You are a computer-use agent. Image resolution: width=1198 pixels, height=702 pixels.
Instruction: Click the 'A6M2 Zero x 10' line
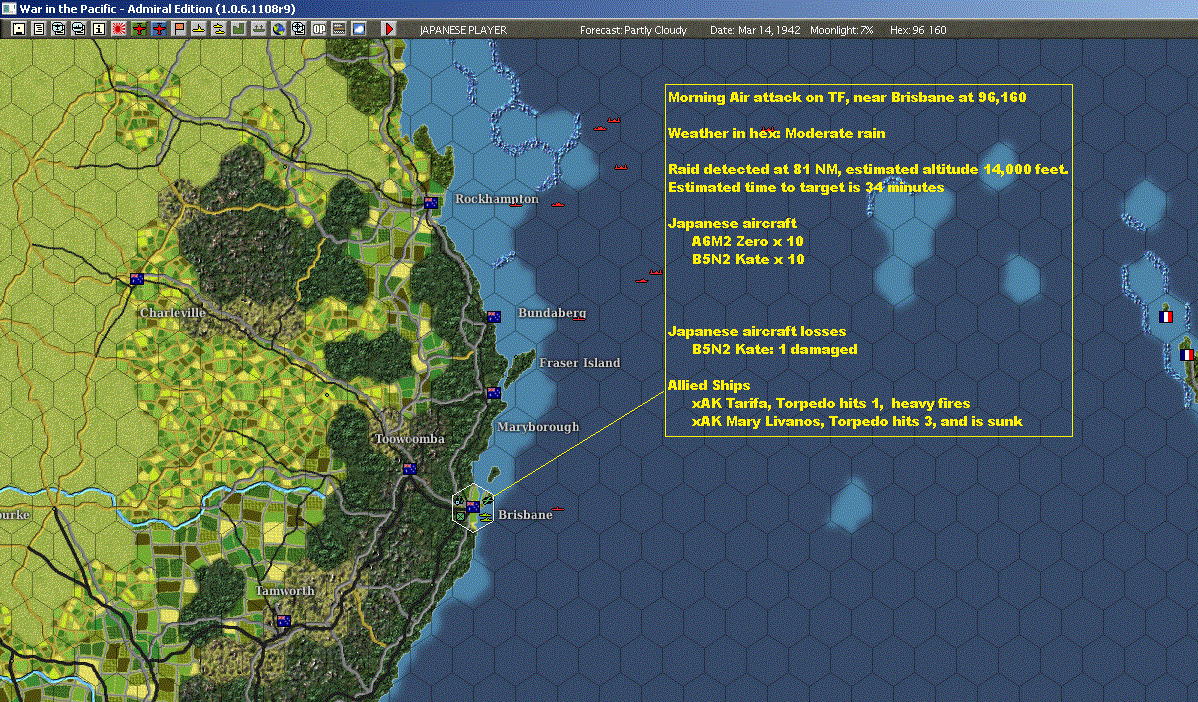(747, 241)
